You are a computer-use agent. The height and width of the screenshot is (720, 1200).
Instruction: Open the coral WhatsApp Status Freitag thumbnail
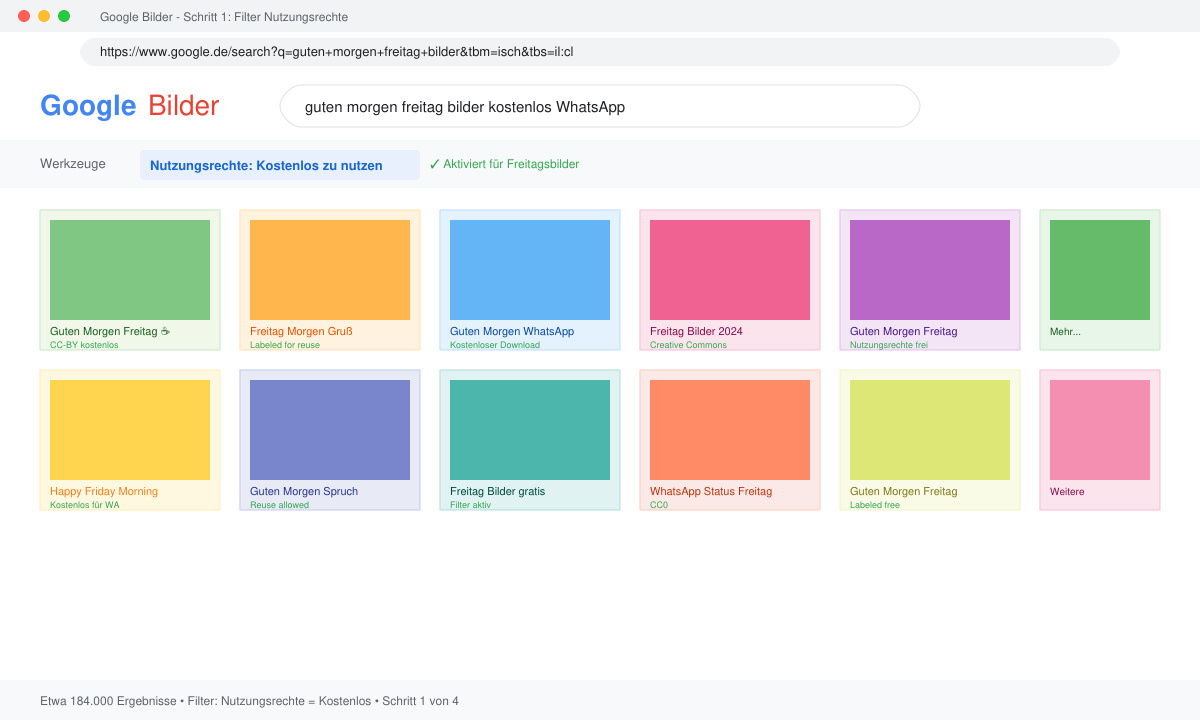pyautogui.click(x=730, y=430)
